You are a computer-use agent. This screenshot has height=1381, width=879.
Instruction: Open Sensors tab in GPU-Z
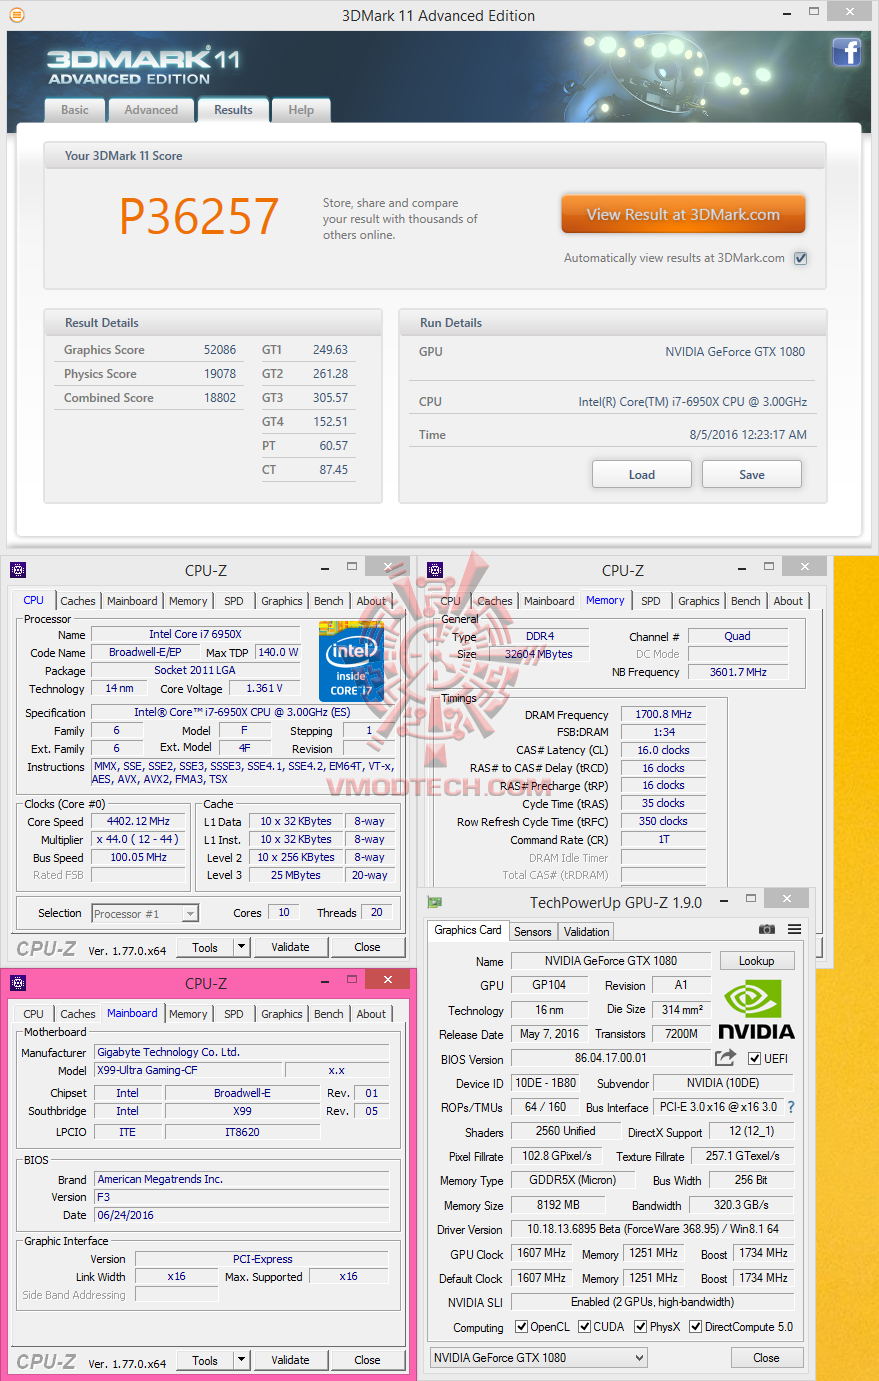click(532, 931)
